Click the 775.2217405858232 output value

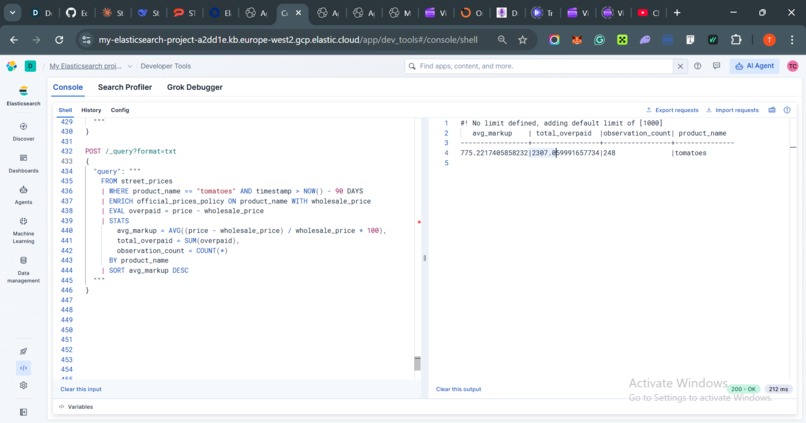point(494,153)
